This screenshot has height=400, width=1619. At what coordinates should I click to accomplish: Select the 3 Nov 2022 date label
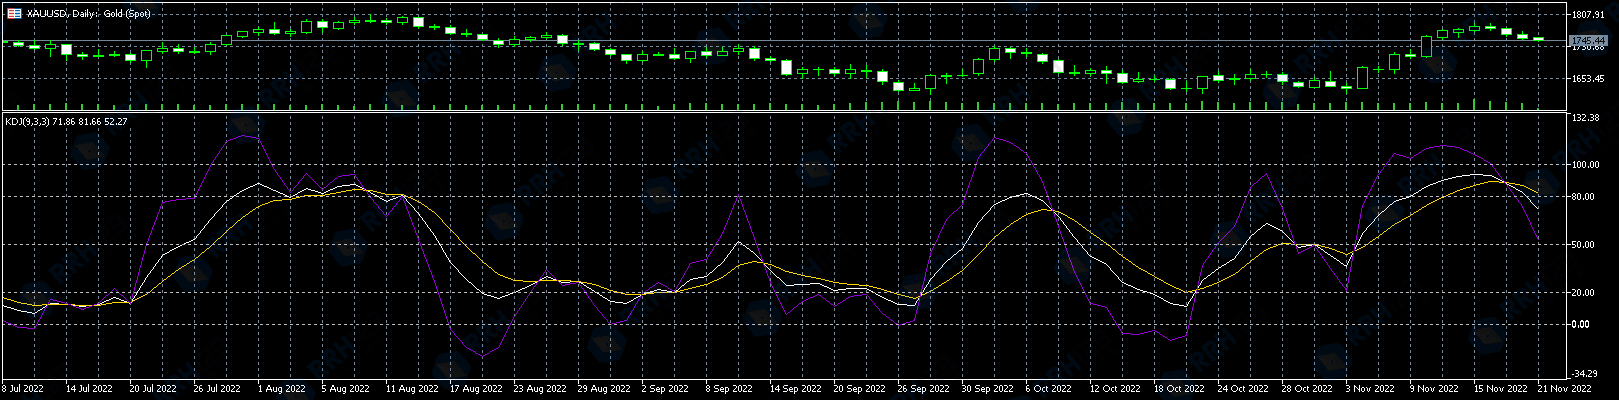pyautogui.click(x=1370, y=388)
